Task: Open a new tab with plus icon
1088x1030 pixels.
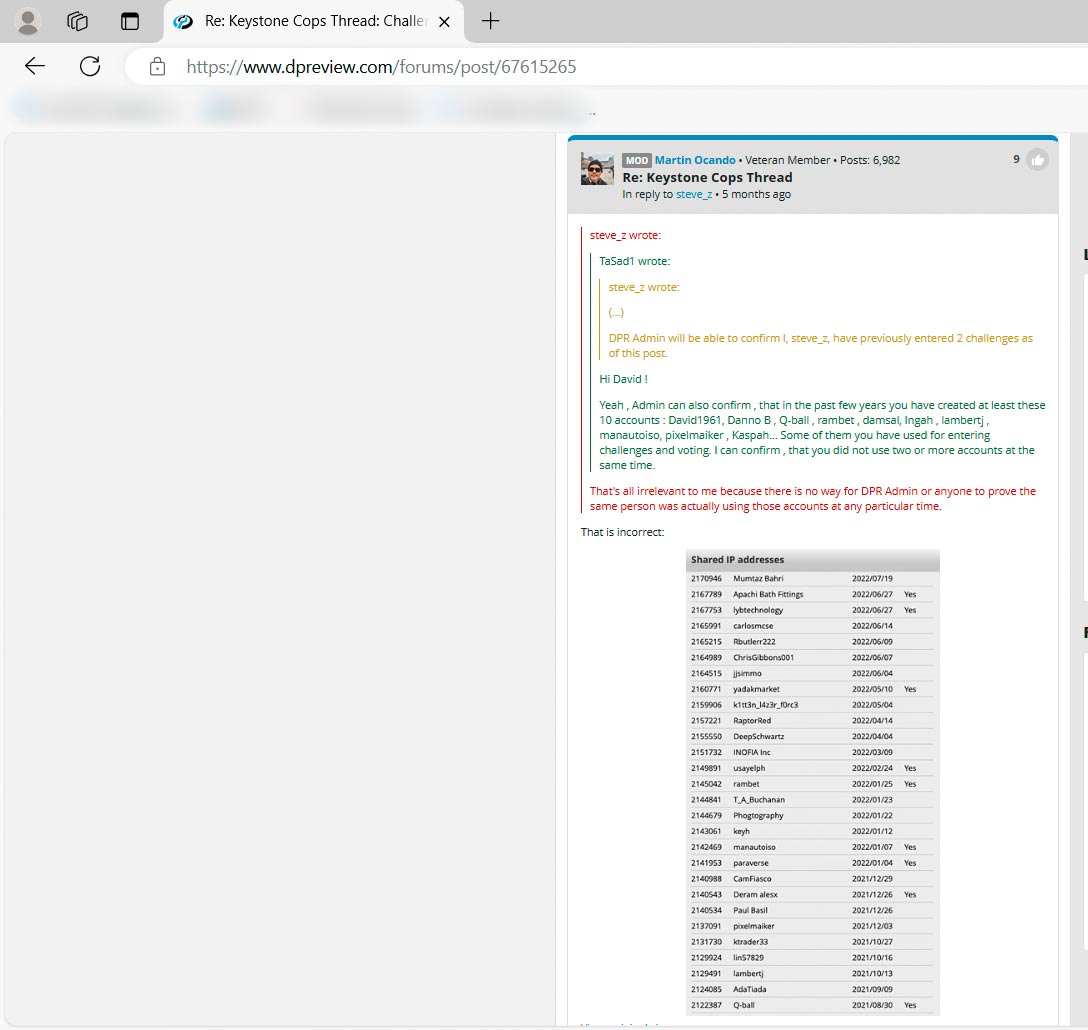Action: (x=490, y=21)
